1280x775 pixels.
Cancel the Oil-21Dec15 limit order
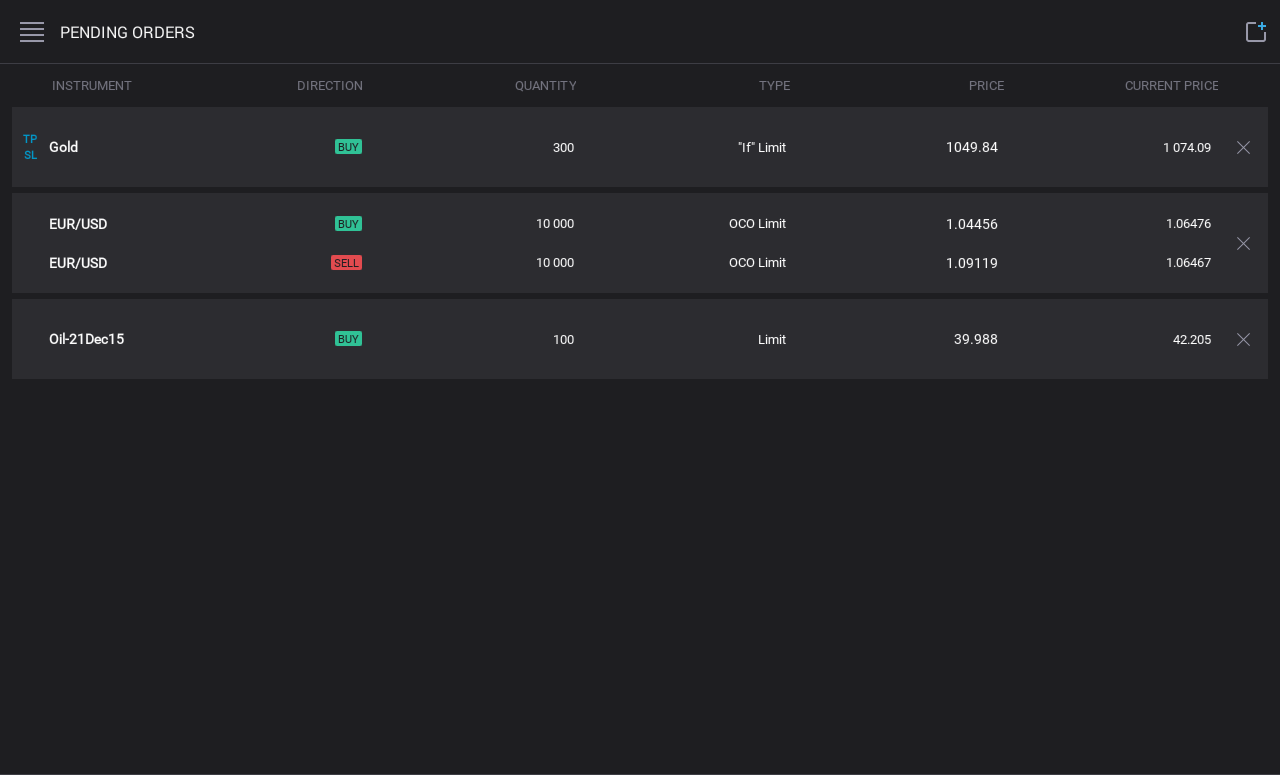click(x=1243, y=339)
